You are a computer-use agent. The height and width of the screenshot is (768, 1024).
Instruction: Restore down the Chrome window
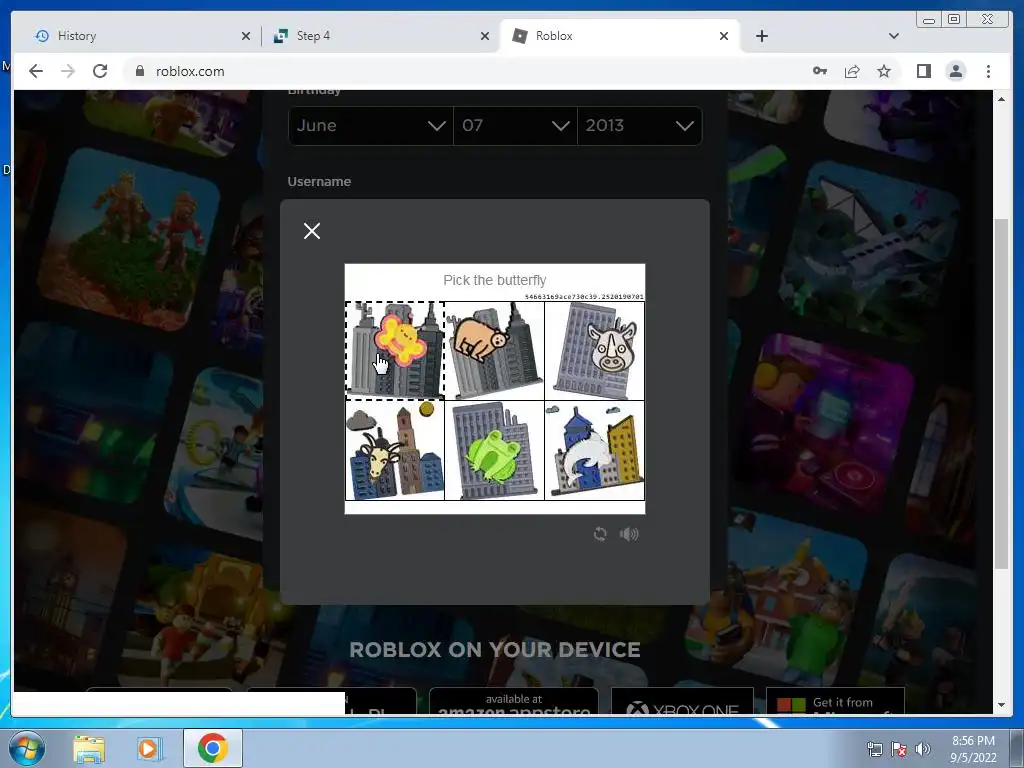tap(954, 20)
